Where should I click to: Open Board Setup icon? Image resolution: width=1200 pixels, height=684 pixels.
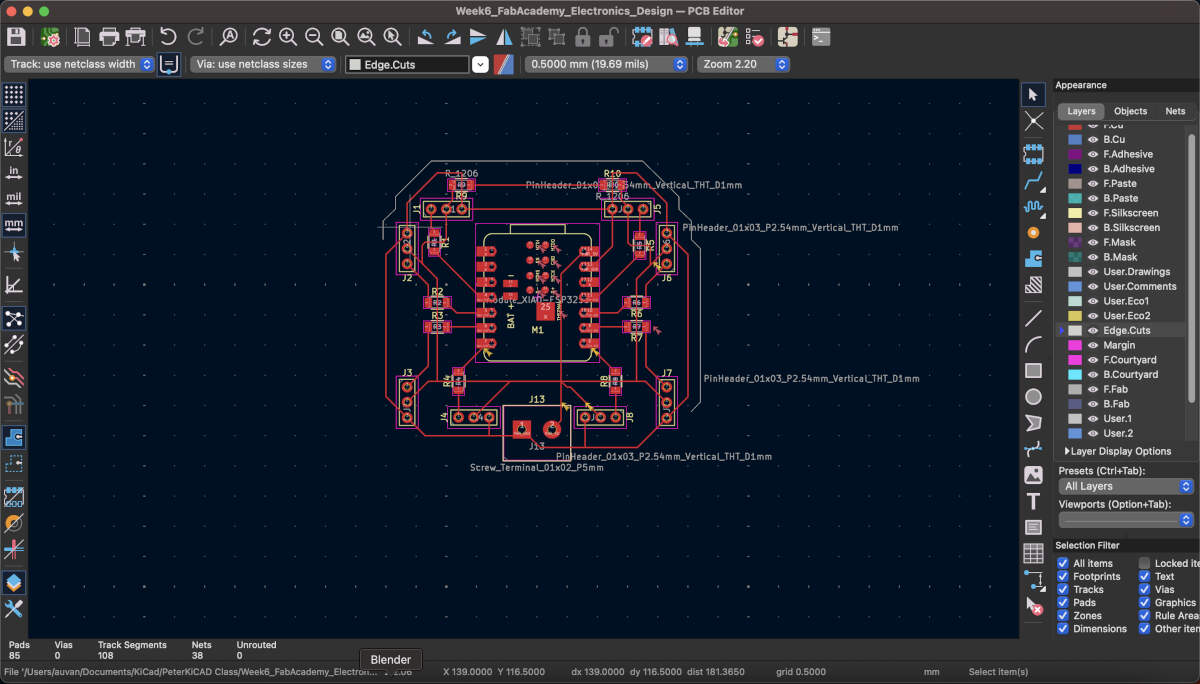tap(49, 37)
